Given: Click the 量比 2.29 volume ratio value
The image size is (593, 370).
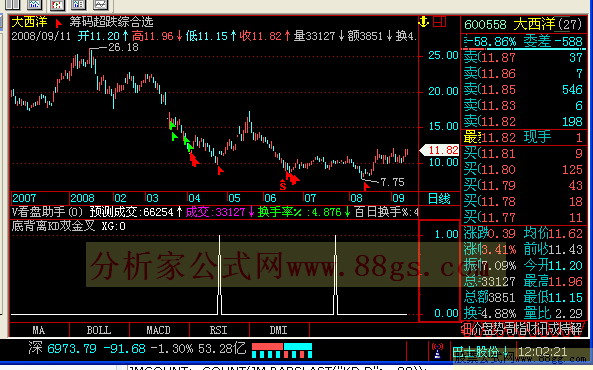Looking at the screenshot, I should click(553, 314).
